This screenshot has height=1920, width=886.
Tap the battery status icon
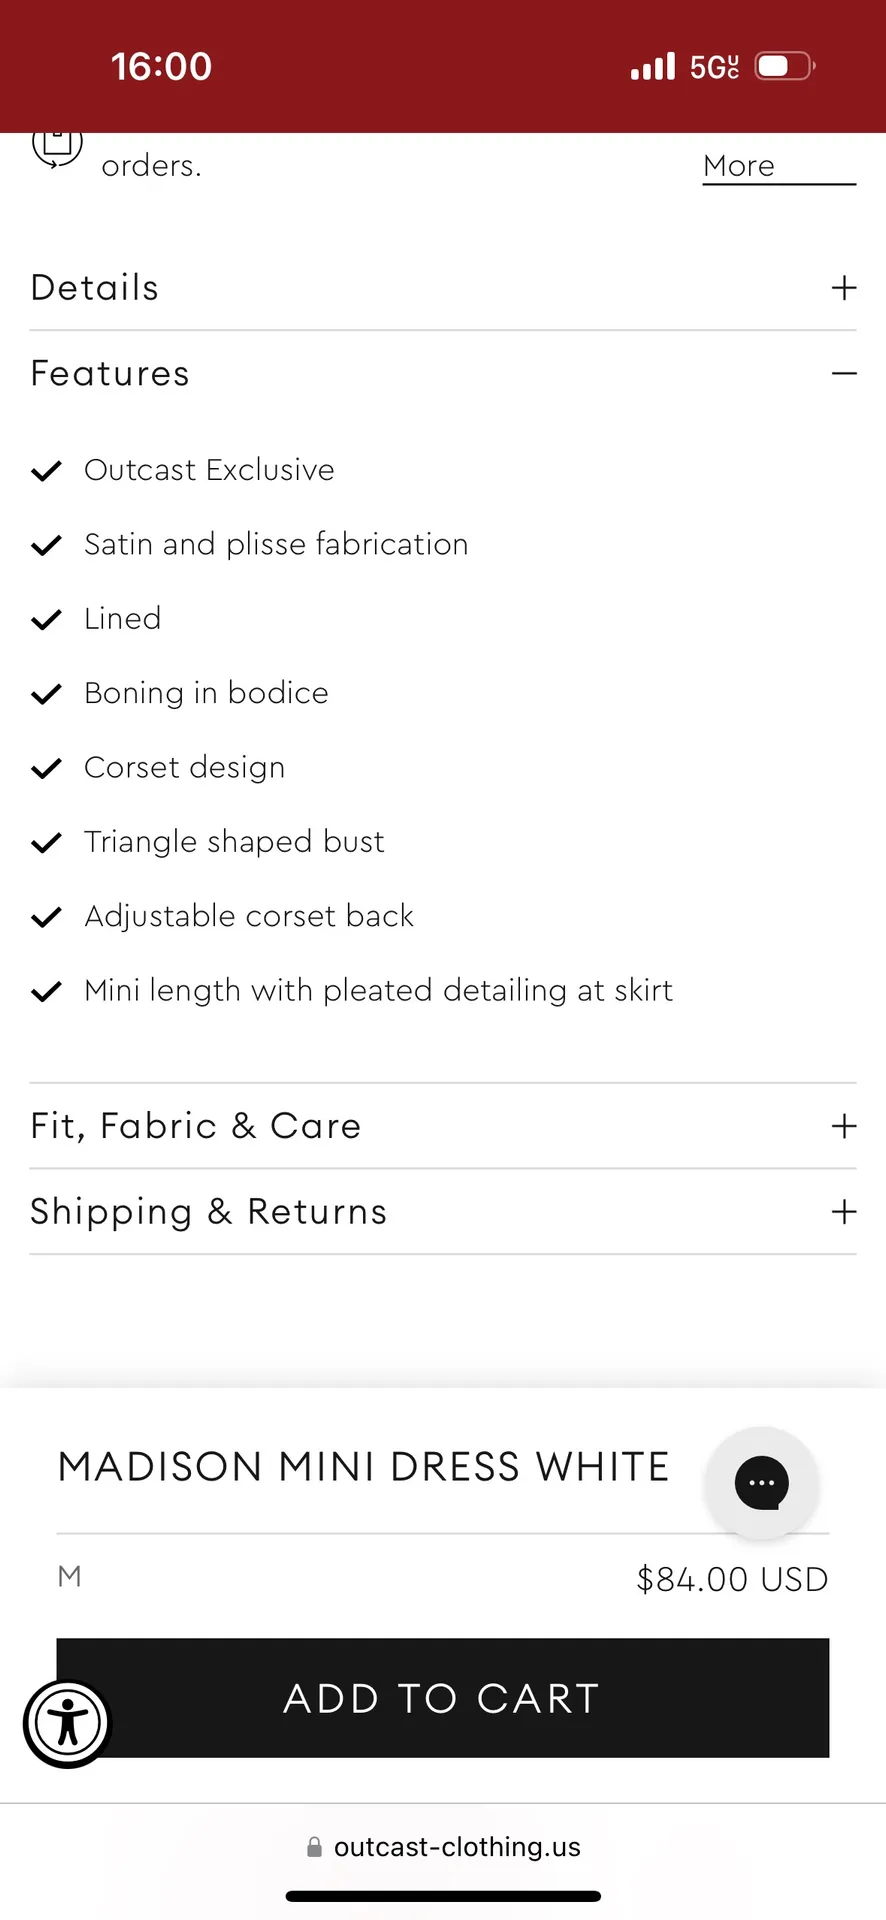coord(784,67)
